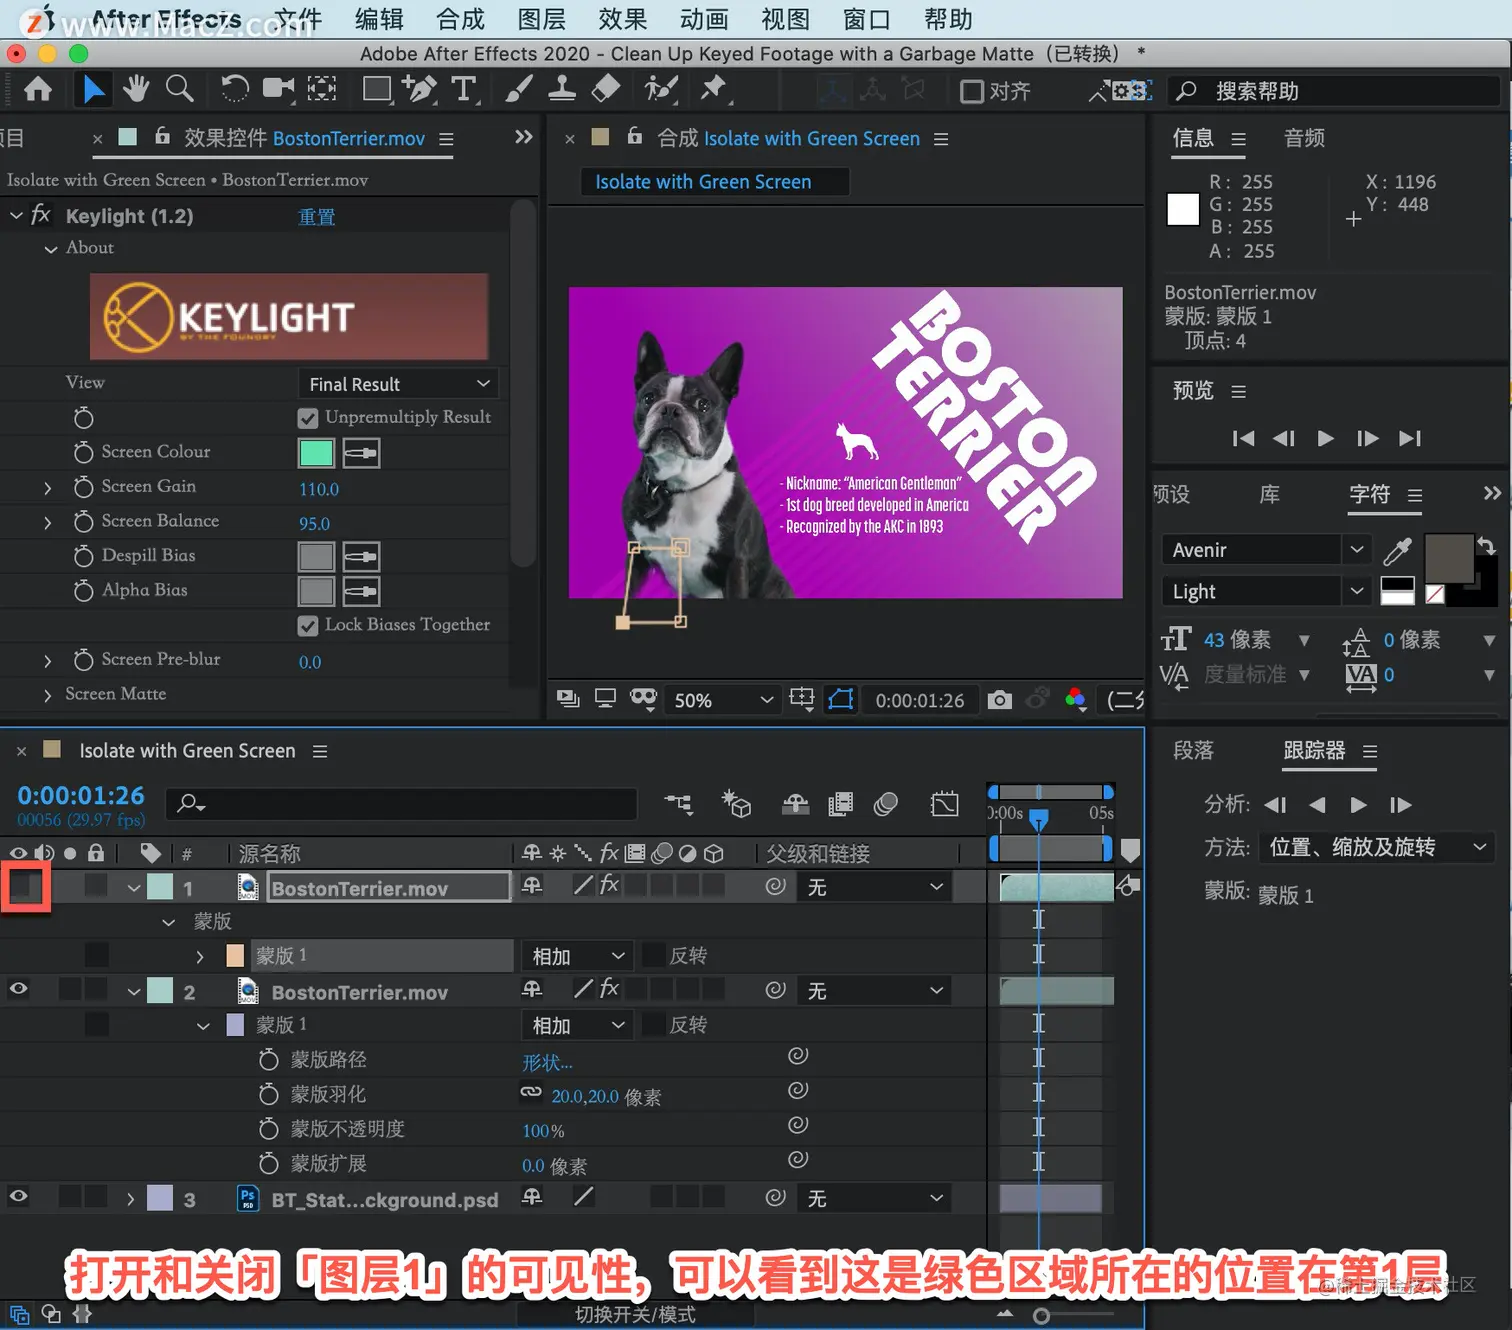Click 切换开关/模式 toggle button
This screenshot has width=1512, height=1330.
click(635, 1314)
